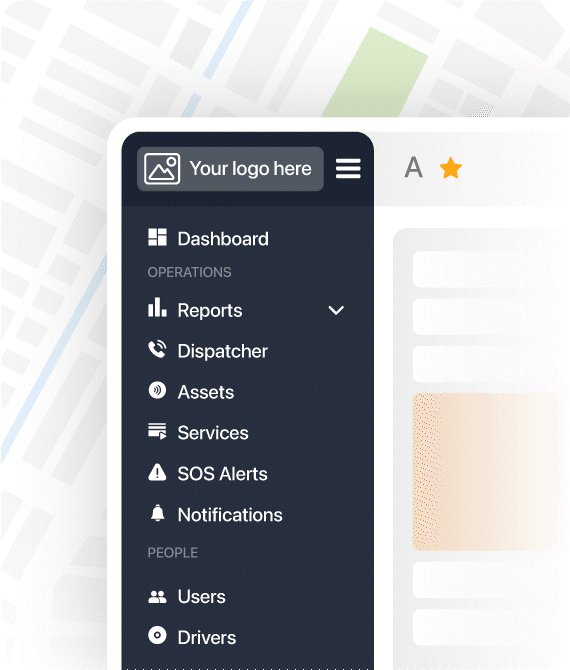Click the Assets signal circle icon
Screen dimensions: 570x670
pyautogui.click(x=157, y=390)
